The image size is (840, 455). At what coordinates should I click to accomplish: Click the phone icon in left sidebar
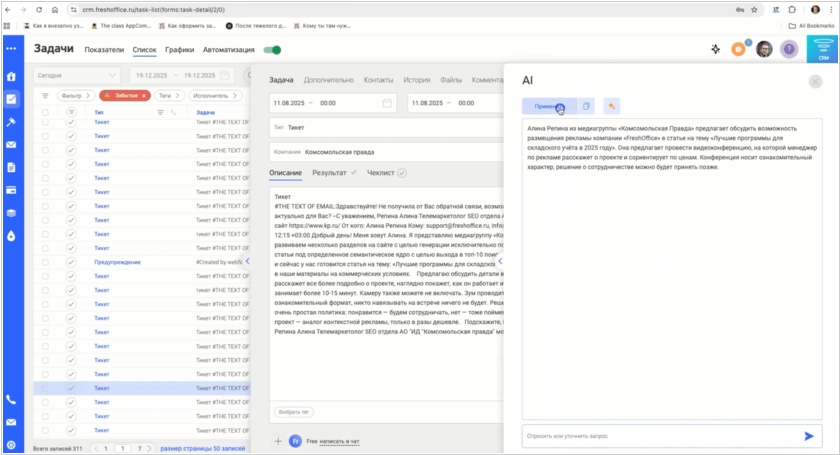pyautogui.click(x=11, y=399)
